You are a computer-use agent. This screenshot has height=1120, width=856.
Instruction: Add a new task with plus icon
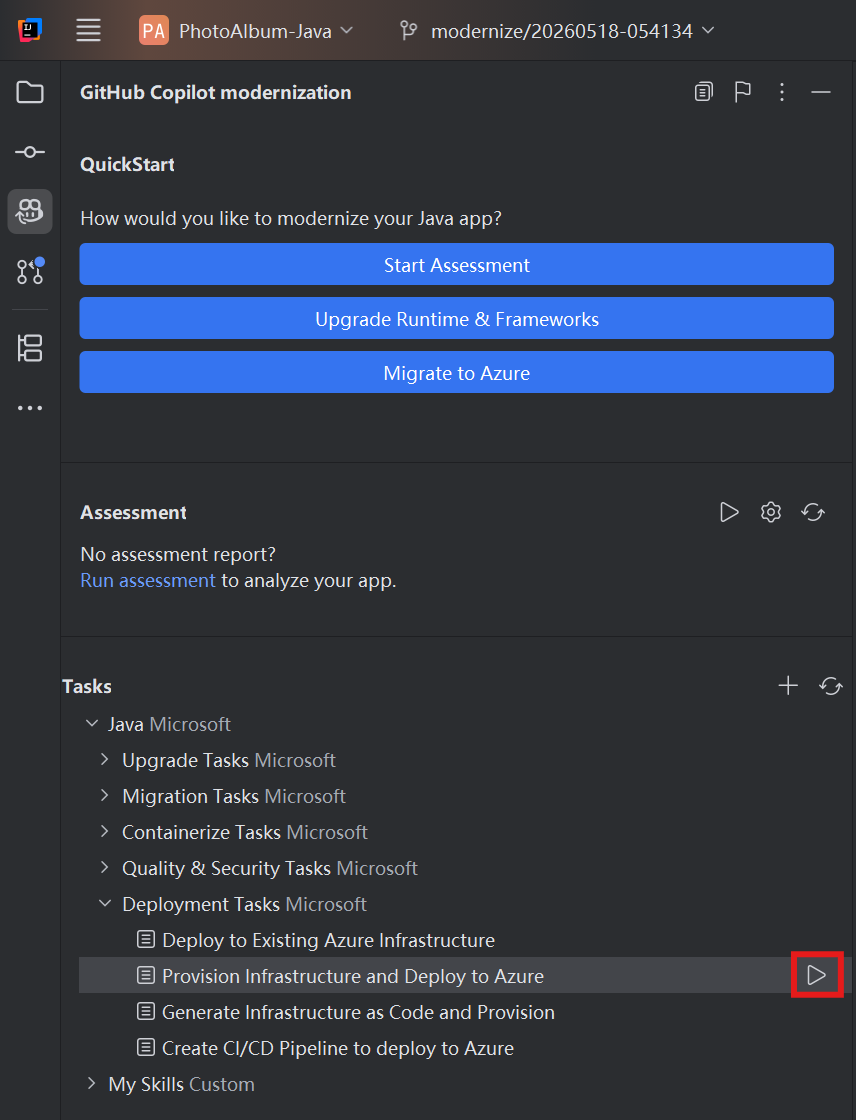click(788, 686)
